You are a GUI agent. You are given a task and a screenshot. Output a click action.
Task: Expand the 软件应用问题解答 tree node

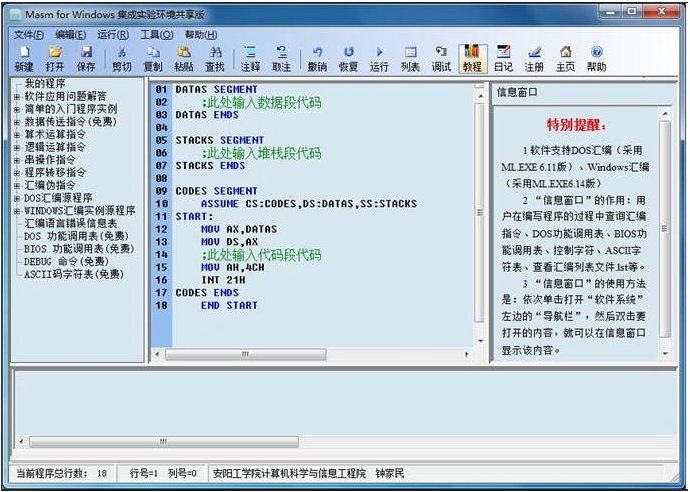pos(17,96)
